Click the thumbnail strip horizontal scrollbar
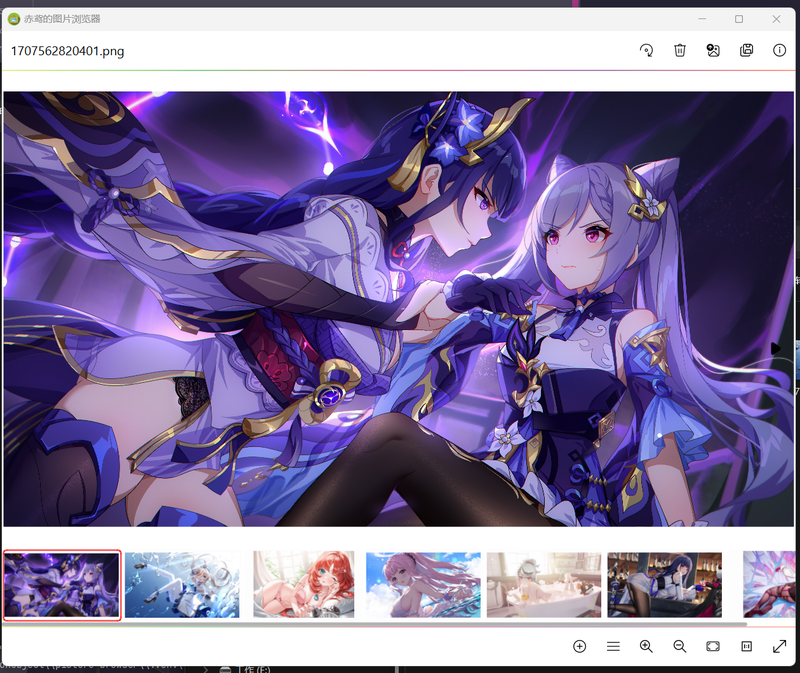This screenshot has height=673, width=800. [x=375, y=624]
